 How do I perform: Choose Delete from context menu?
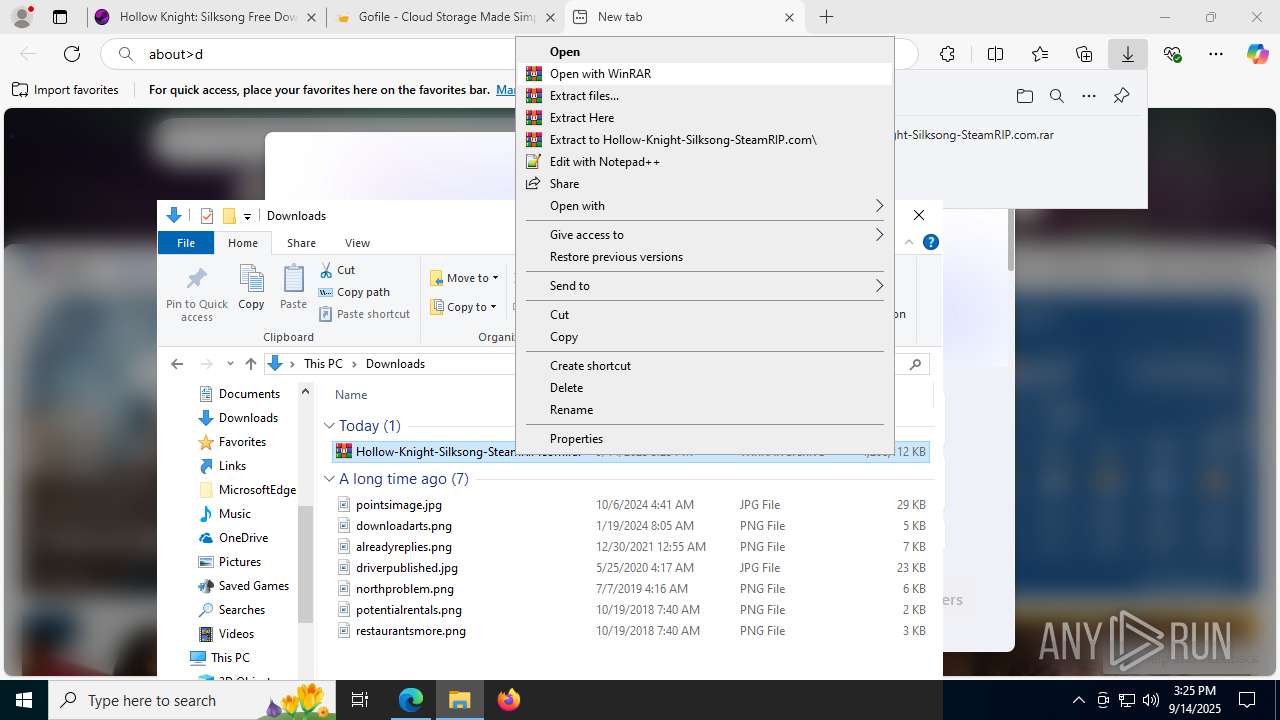click(705, 387)
